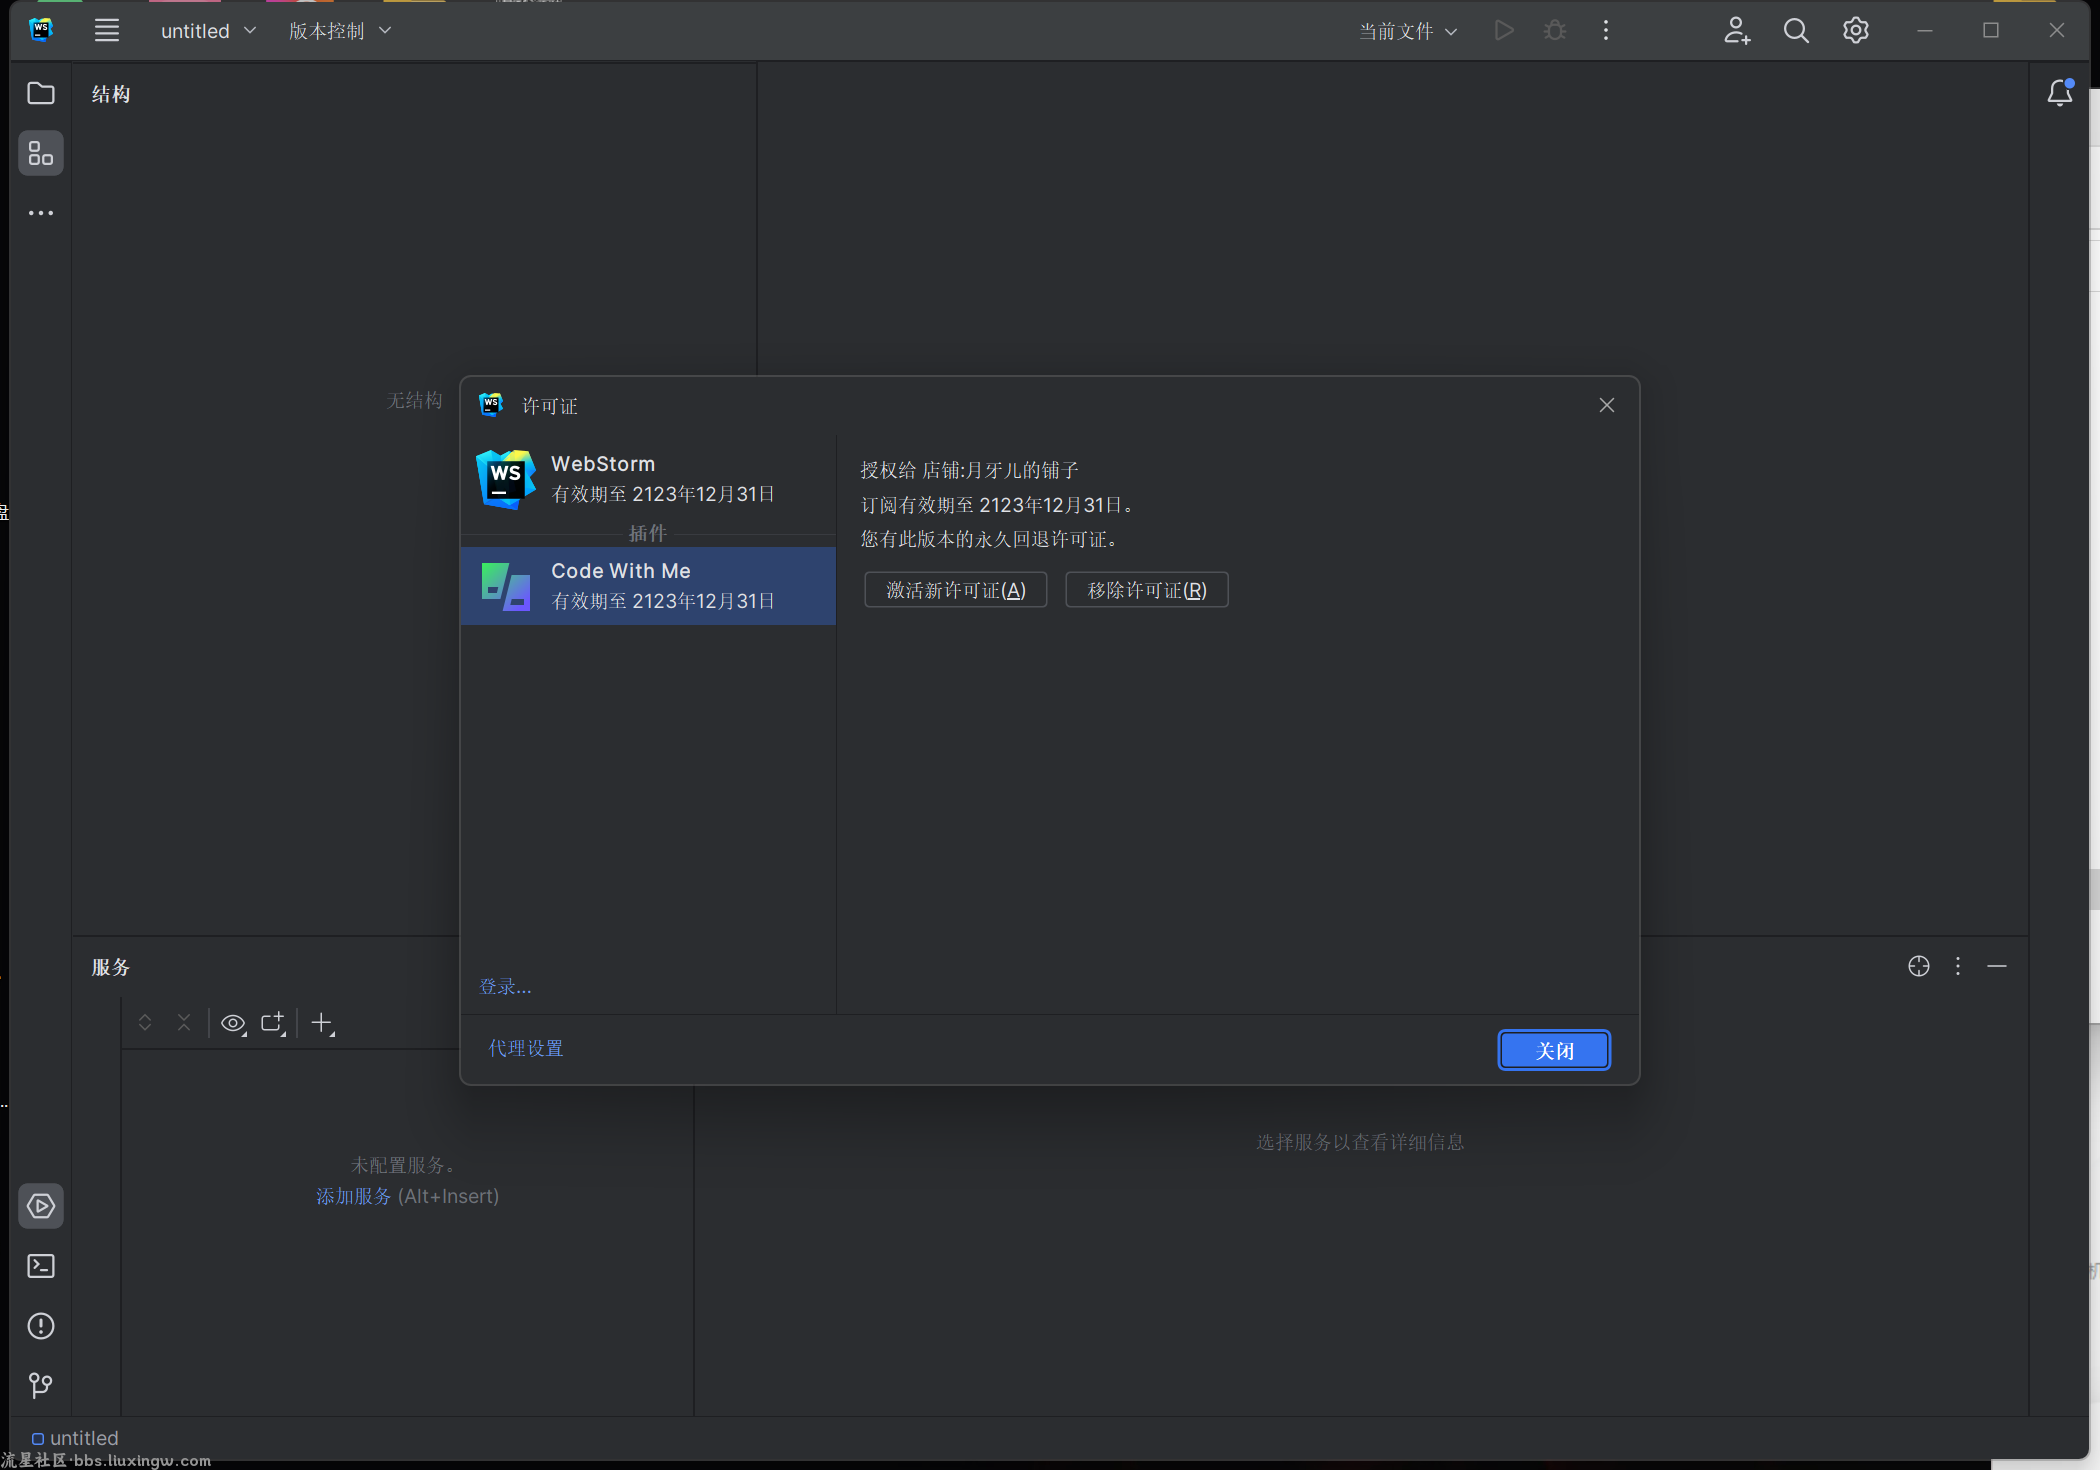Click the Debug bug icon
2100x1470 pixels.
coord(1555,31)
